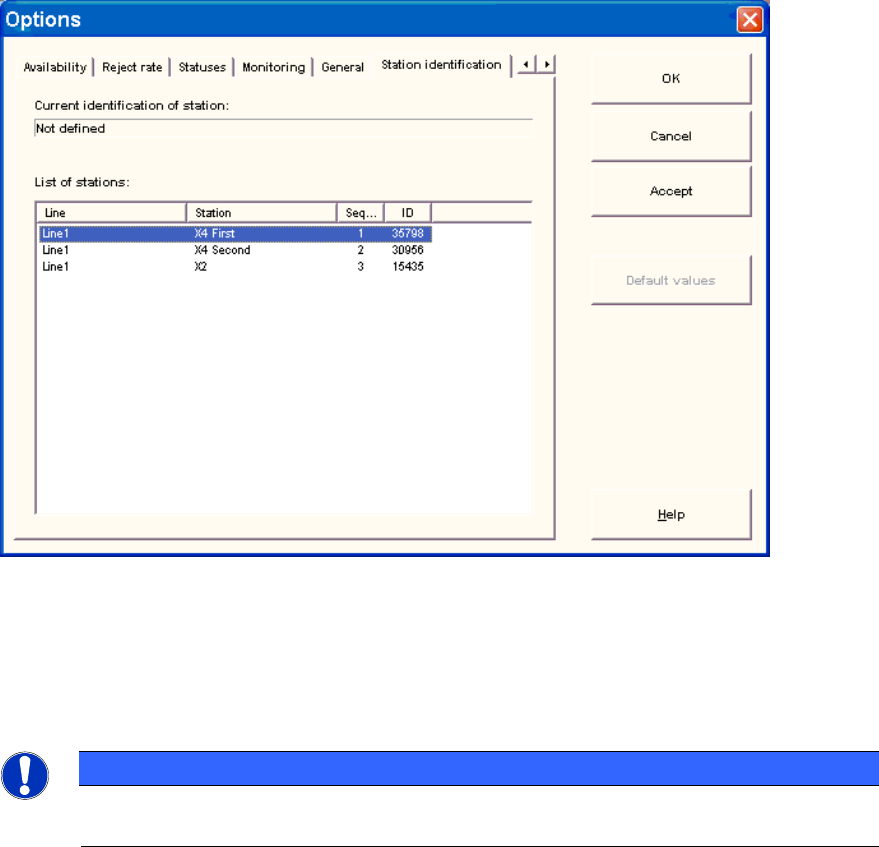Viewport: 879px width, 847px height.
Task: Close the Options dialog with the X
Action: pos(750,20)
